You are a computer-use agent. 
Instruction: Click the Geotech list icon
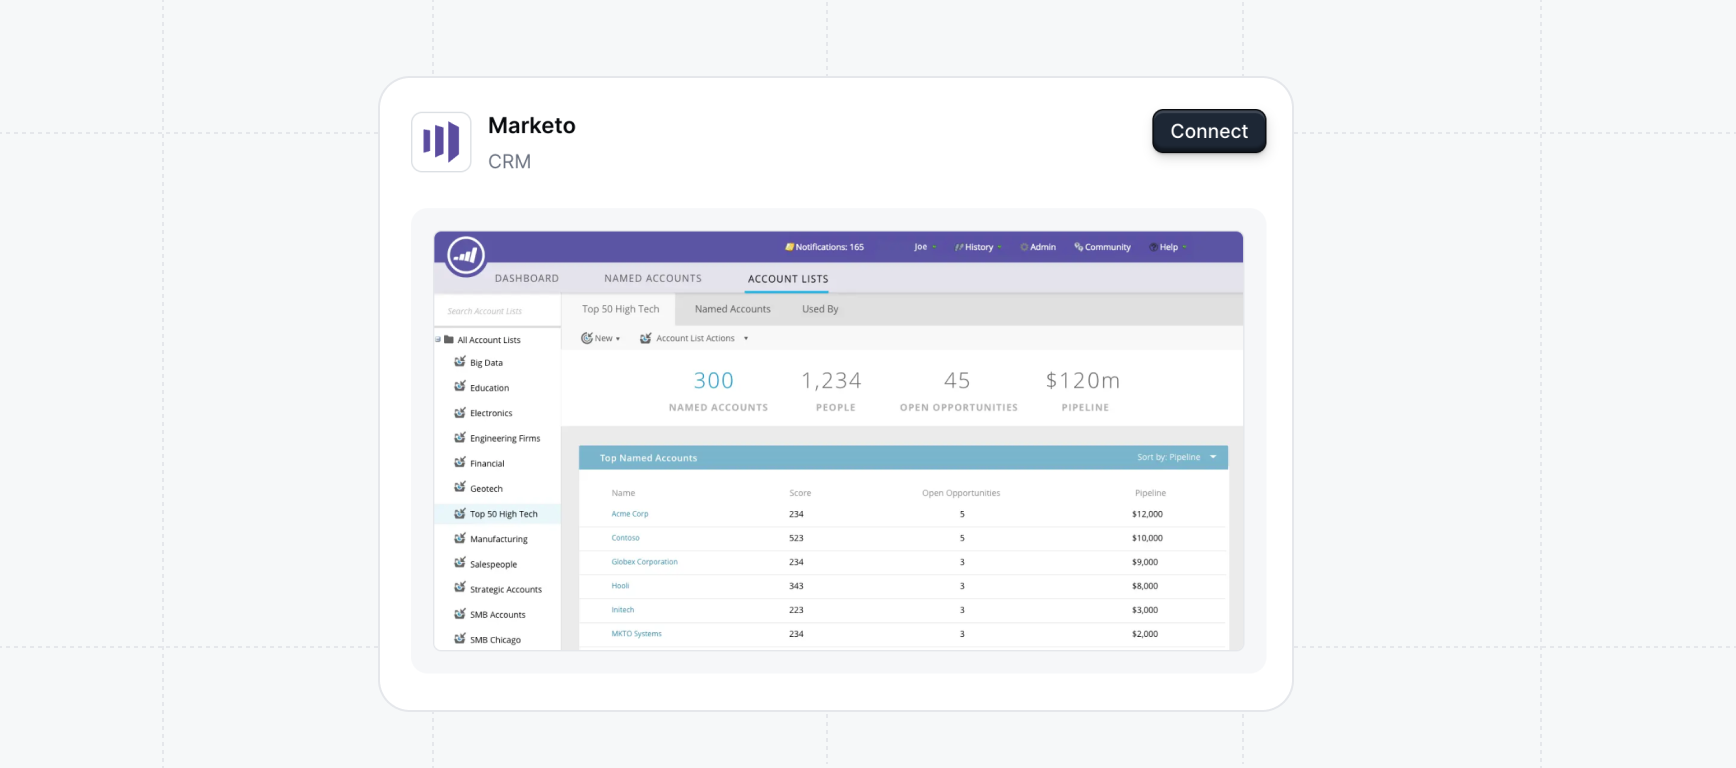point(460,488)
